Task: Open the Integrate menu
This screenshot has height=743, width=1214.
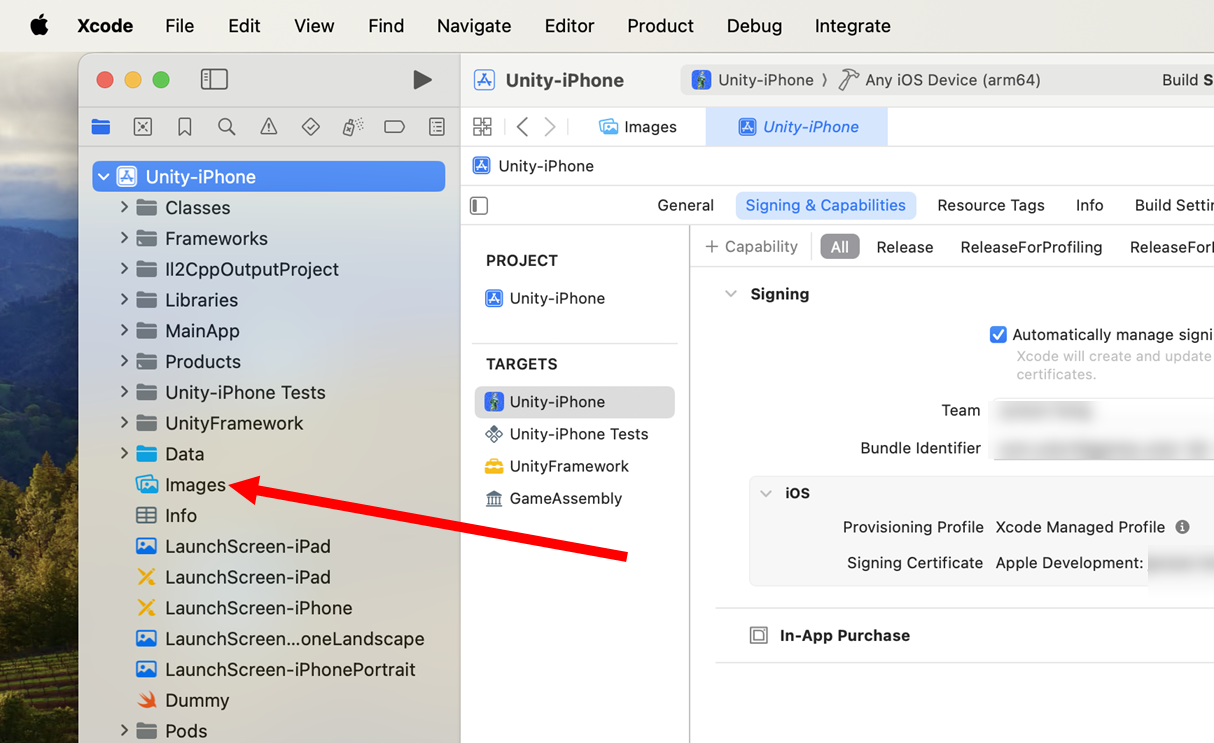Action: pyautogui.click(x=853, y=26)
